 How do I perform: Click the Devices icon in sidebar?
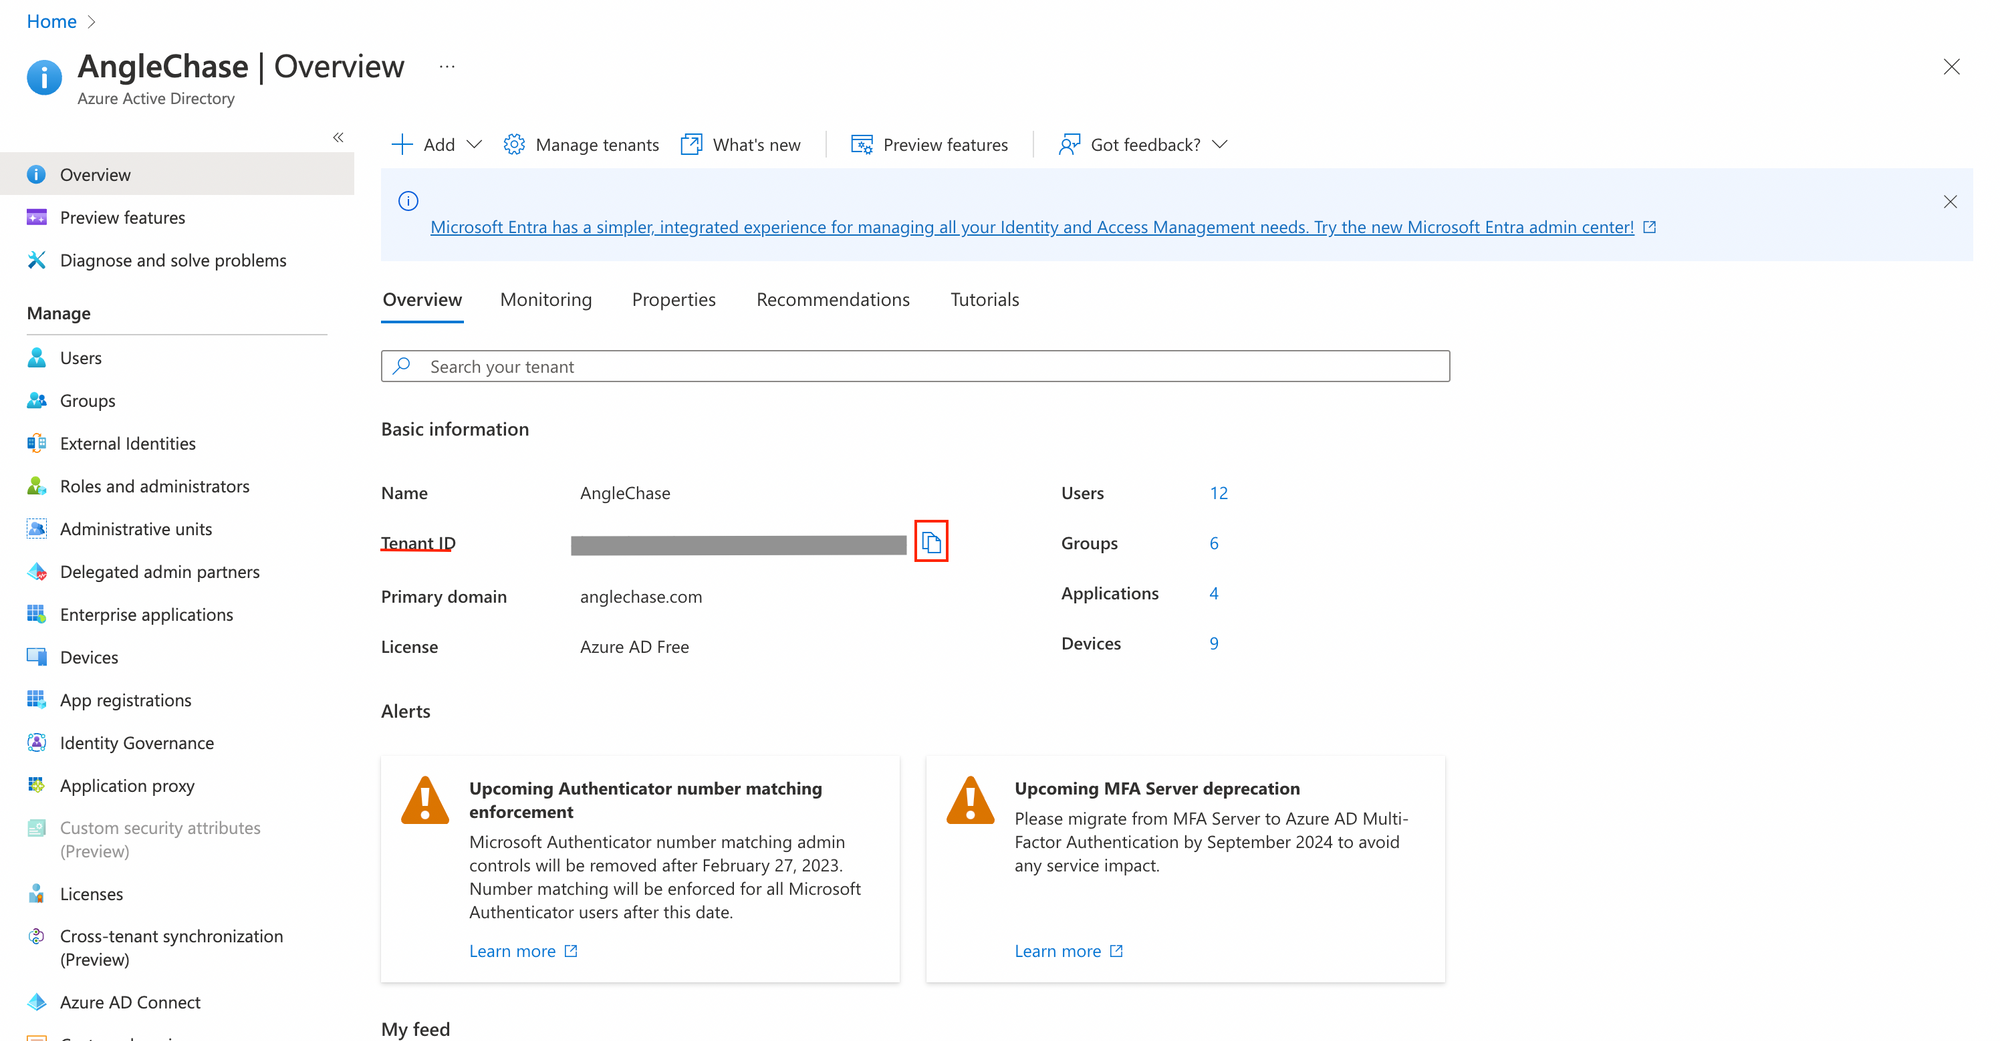pyautogui.click(x=37, y=658)
